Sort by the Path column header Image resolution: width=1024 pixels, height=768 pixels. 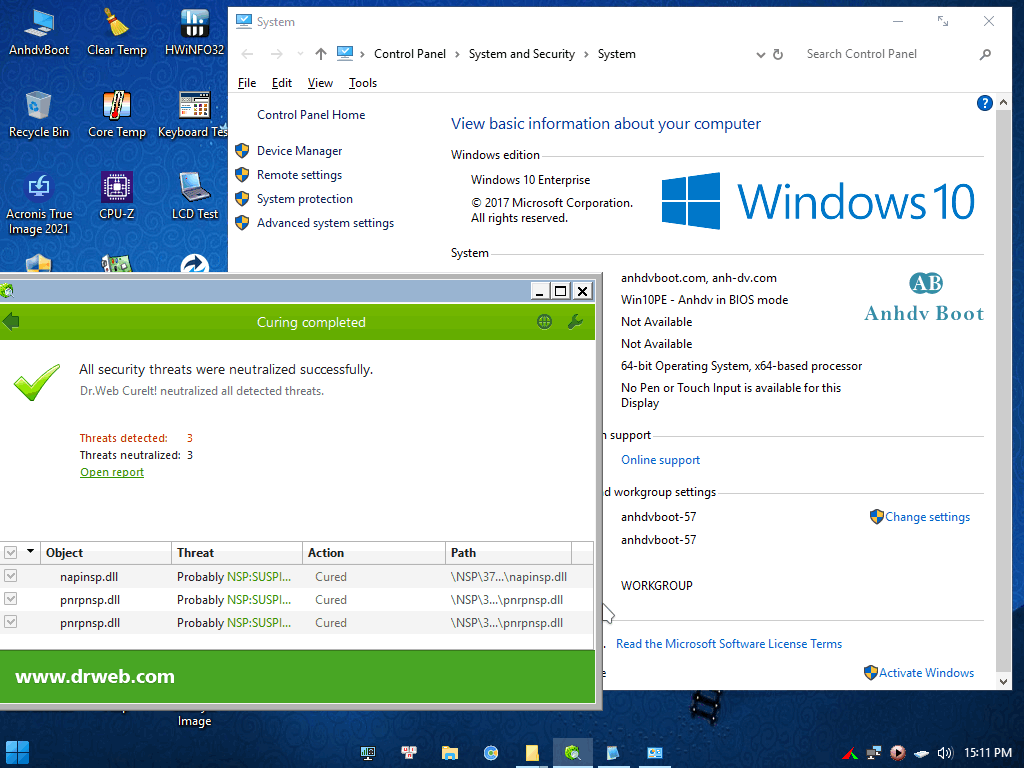click(508, 552)
